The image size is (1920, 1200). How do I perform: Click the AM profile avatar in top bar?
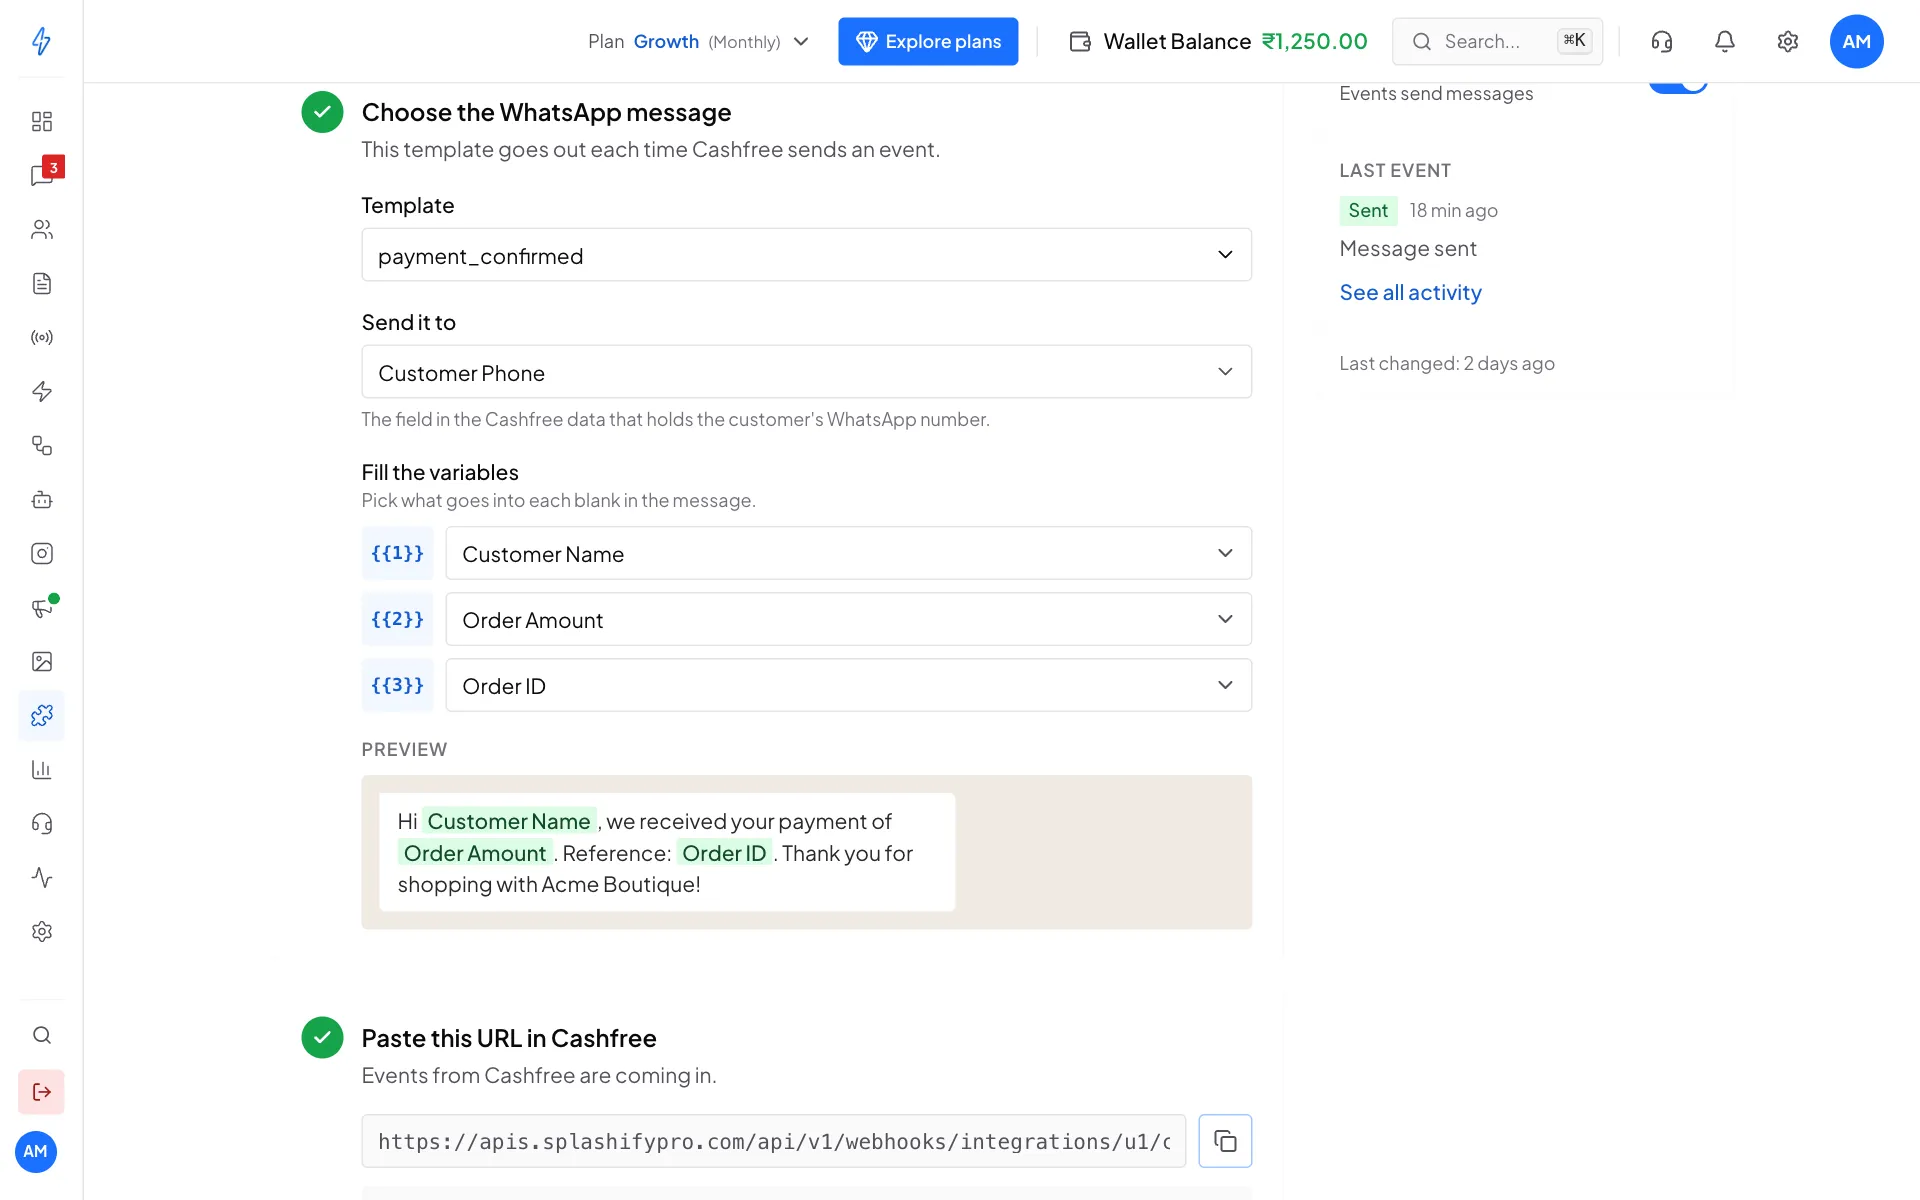(x=1856, y=41)
